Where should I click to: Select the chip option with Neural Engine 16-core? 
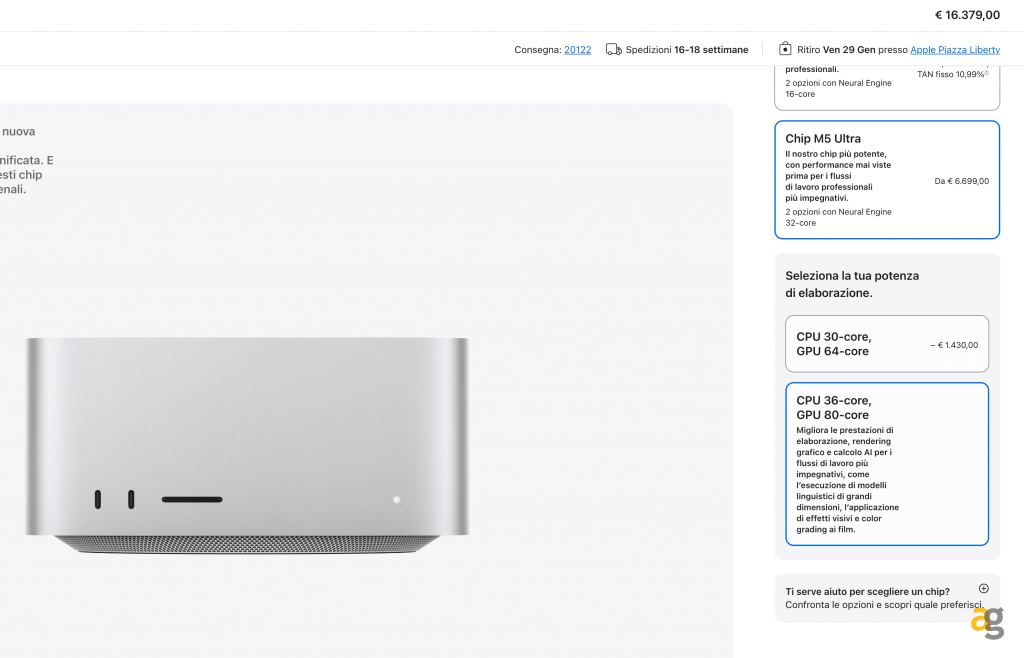887,87
